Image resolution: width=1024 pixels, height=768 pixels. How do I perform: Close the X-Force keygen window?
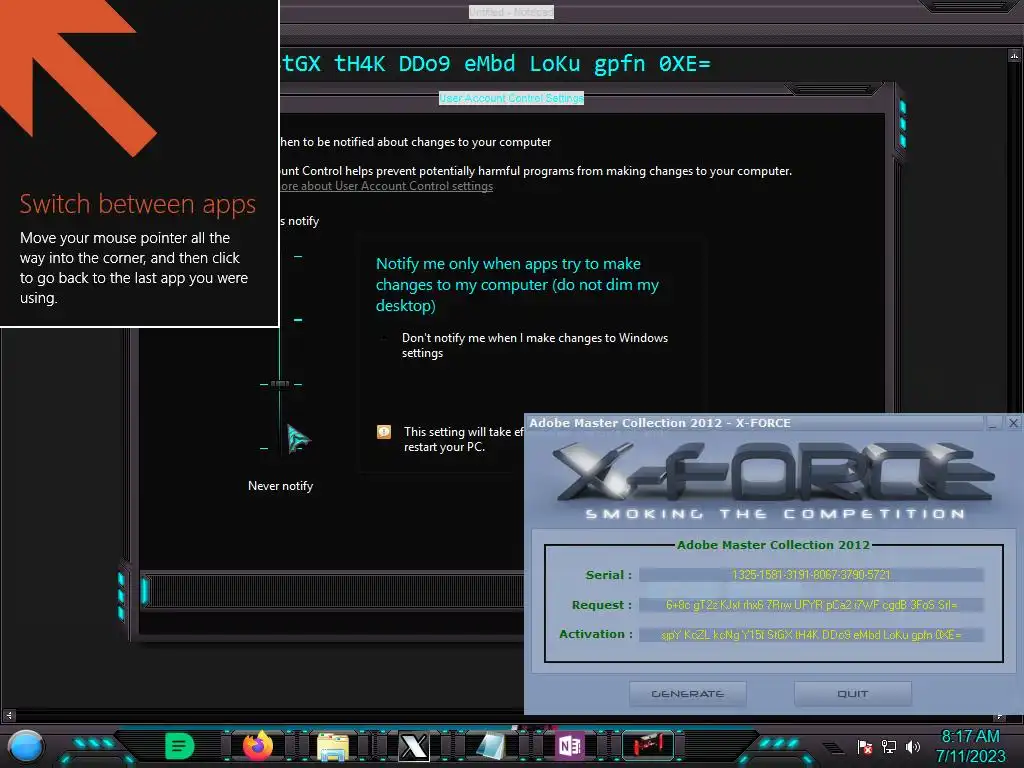(x=1013, y=423)
